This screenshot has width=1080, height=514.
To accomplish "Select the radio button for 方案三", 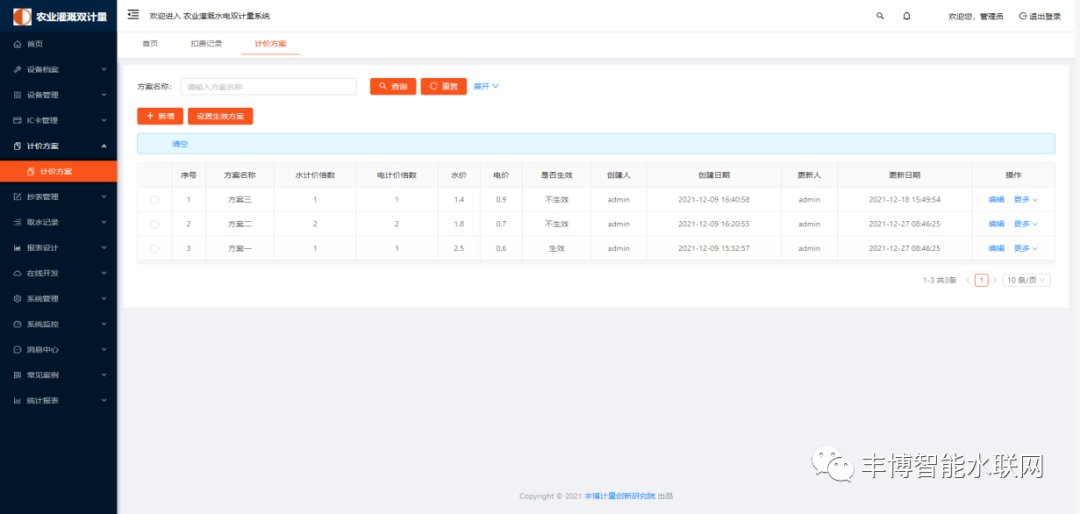I will [x=154, y=200].
